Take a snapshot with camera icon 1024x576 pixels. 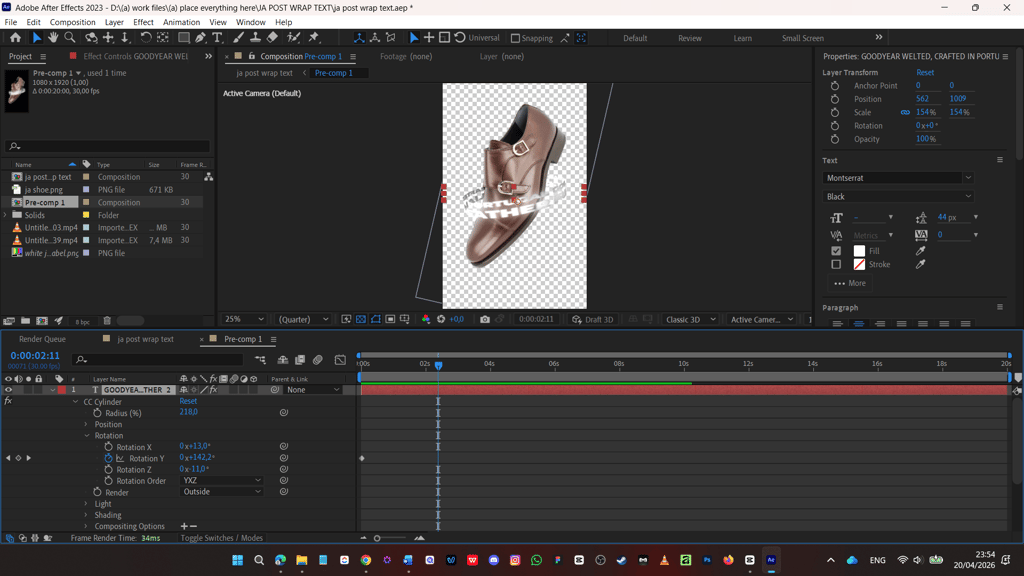click(485, 319)
